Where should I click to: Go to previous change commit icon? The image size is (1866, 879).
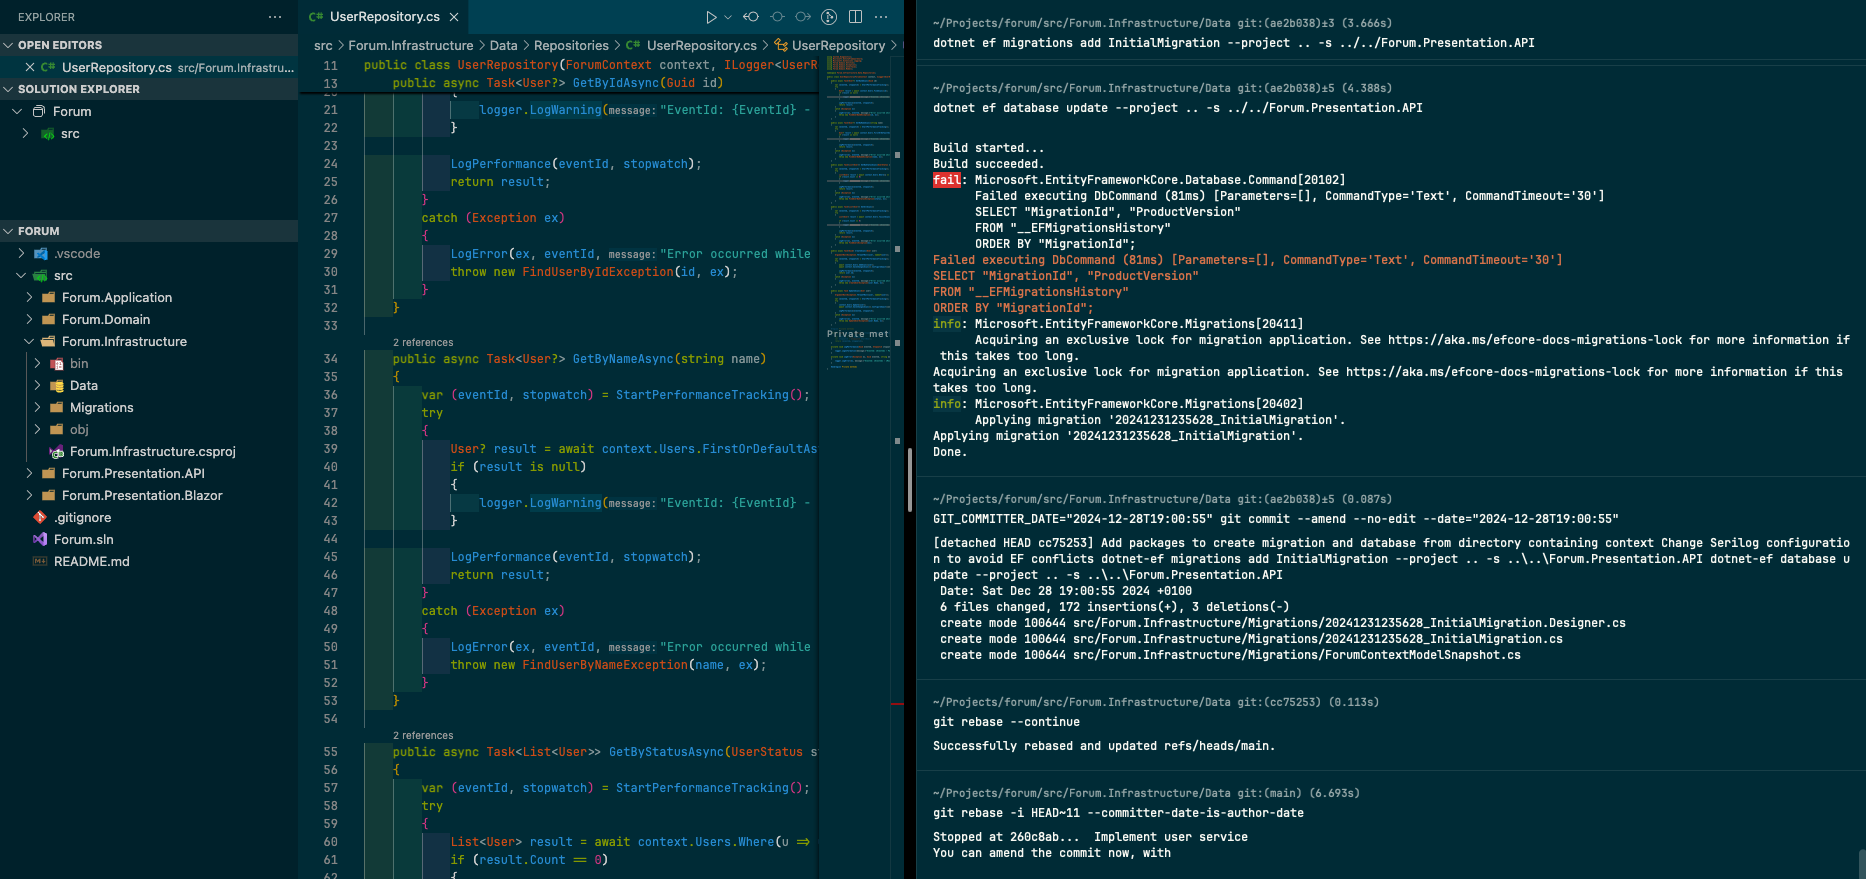(x=751, y=17)
